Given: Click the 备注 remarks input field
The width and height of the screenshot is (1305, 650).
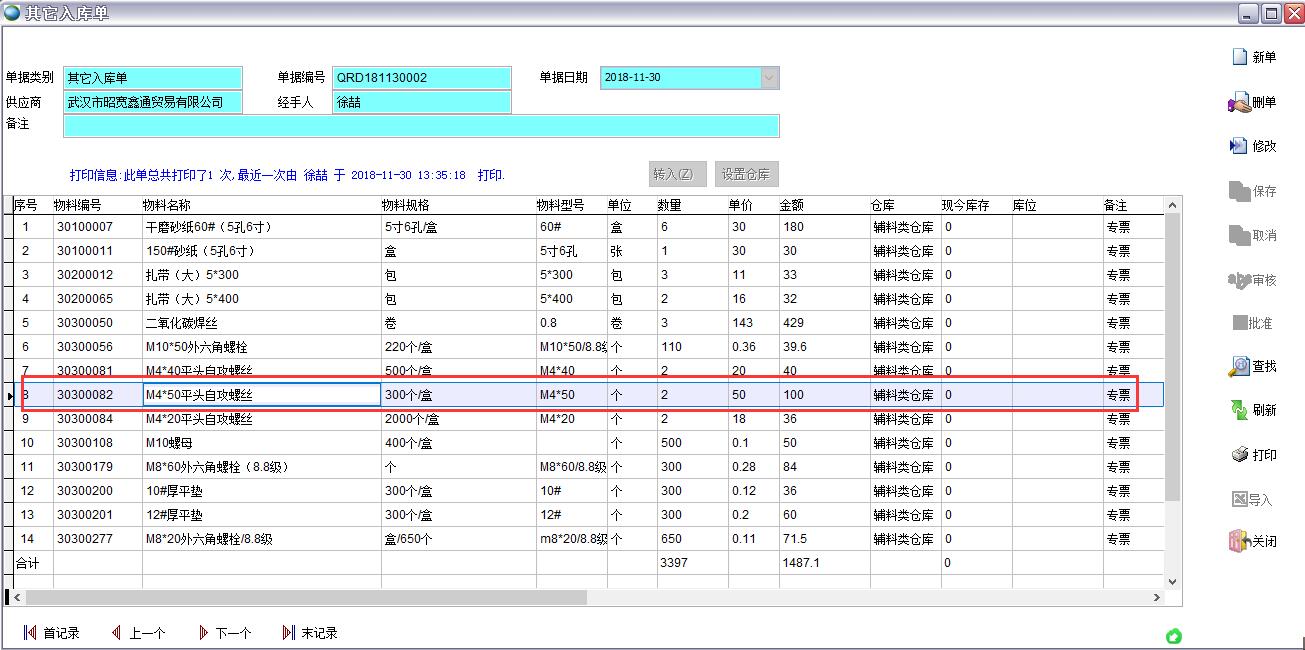Looking at the screenshot, I should coord(420,125).
